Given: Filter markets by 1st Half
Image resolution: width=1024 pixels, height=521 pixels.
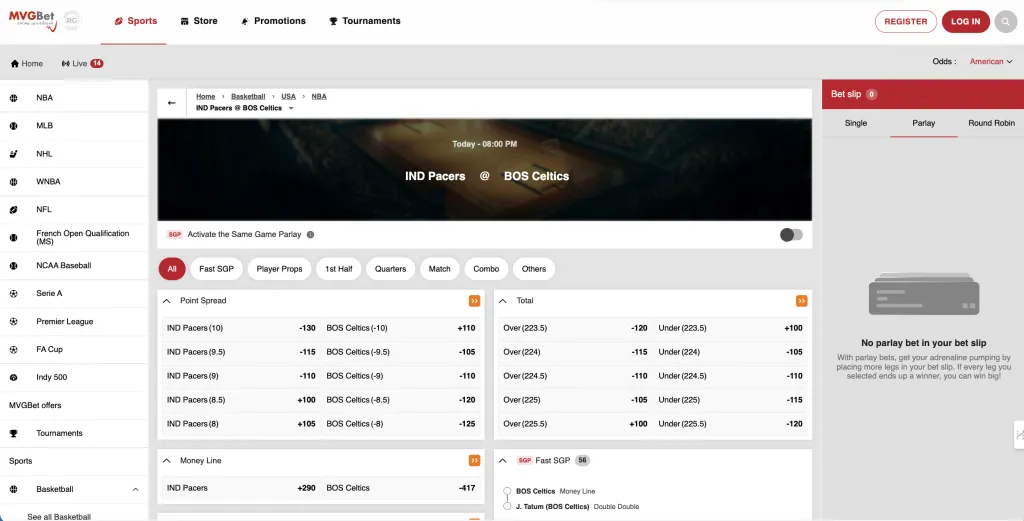Looking at the screenshot, I should pos(339,269).
